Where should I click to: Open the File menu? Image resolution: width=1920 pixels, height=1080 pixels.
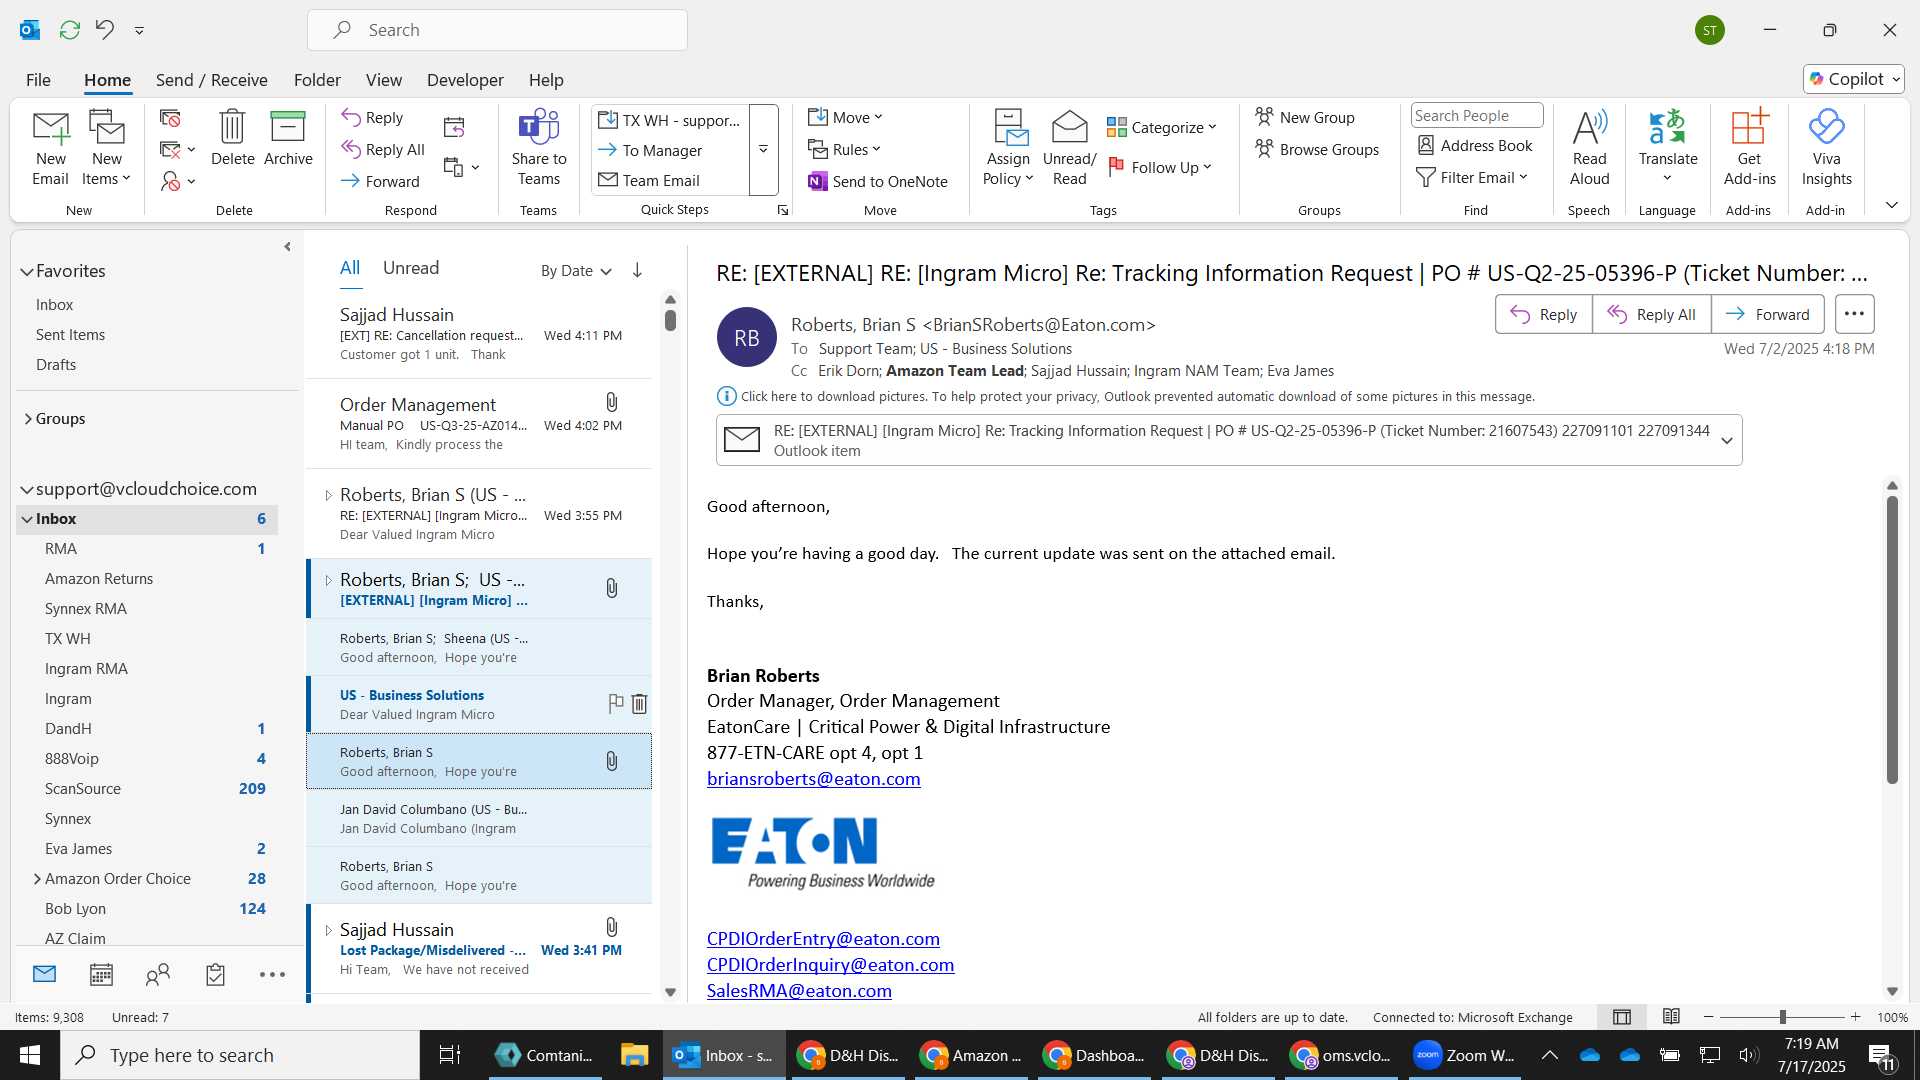(x=38, y=80)
